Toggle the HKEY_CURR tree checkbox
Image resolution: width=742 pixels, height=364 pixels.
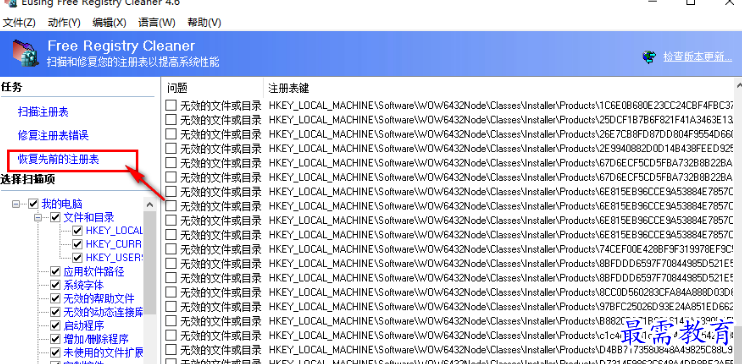[x=78, y=244]
